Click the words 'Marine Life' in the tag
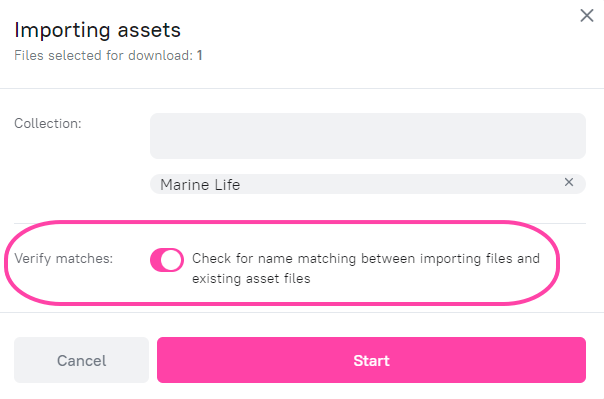The width and height of the screenshot is (604, 399). tap(200, 185)
